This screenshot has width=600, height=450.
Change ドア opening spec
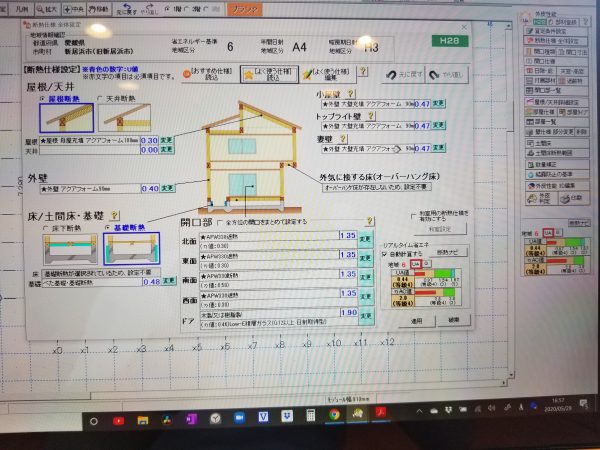(366, 316)
